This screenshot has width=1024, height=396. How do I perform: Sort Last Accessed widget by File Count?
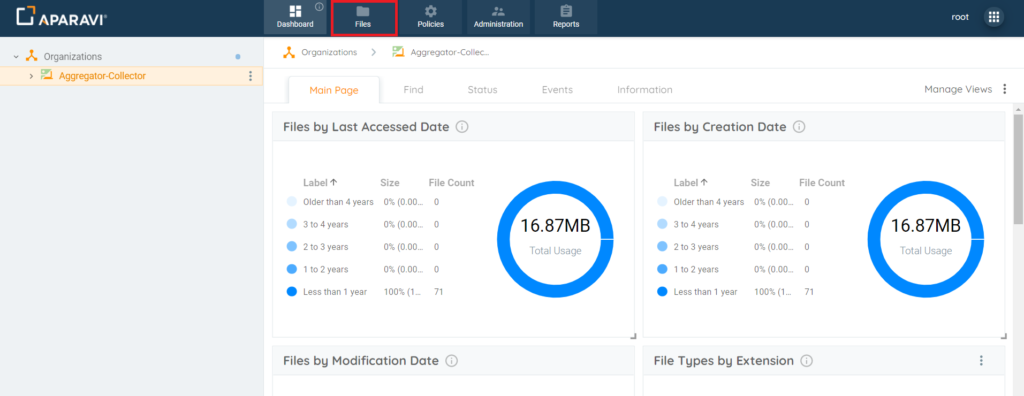point(452,183)
